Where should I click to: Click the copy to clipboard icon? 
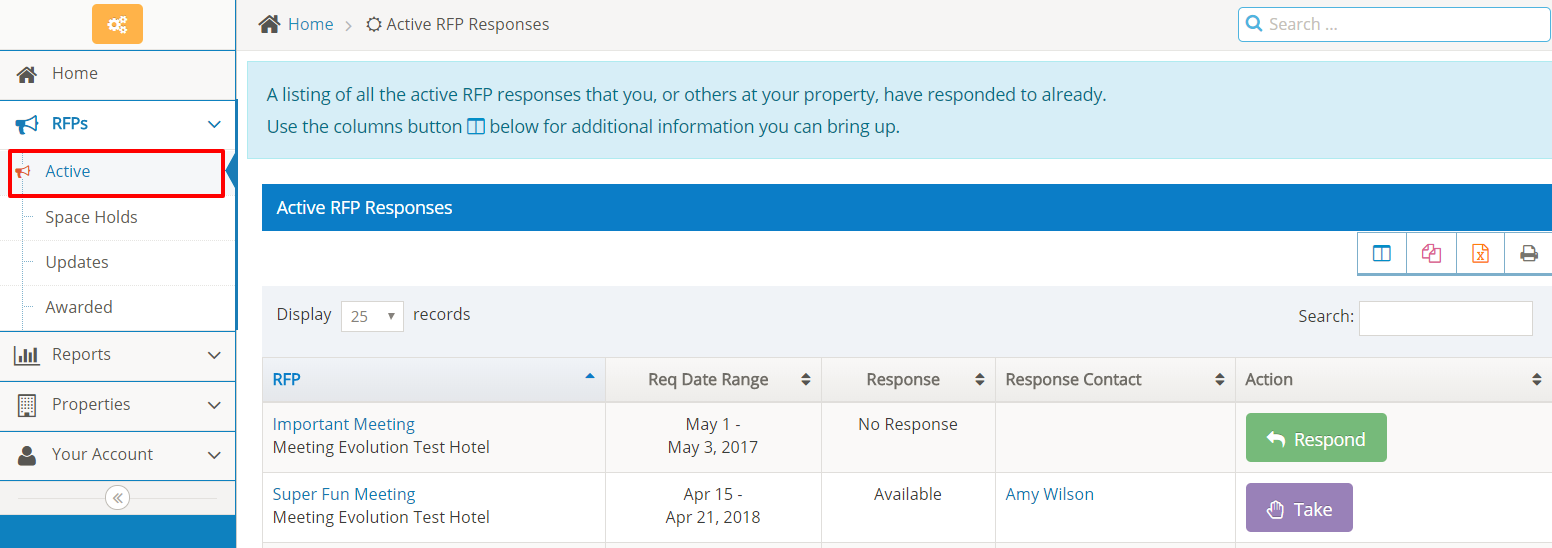(1431, 254)
